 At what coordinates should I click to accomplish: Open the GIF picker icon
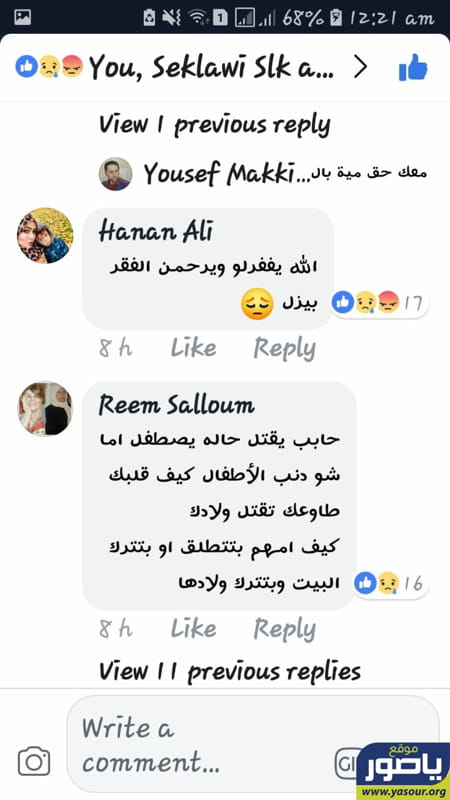tap(347, 763)
